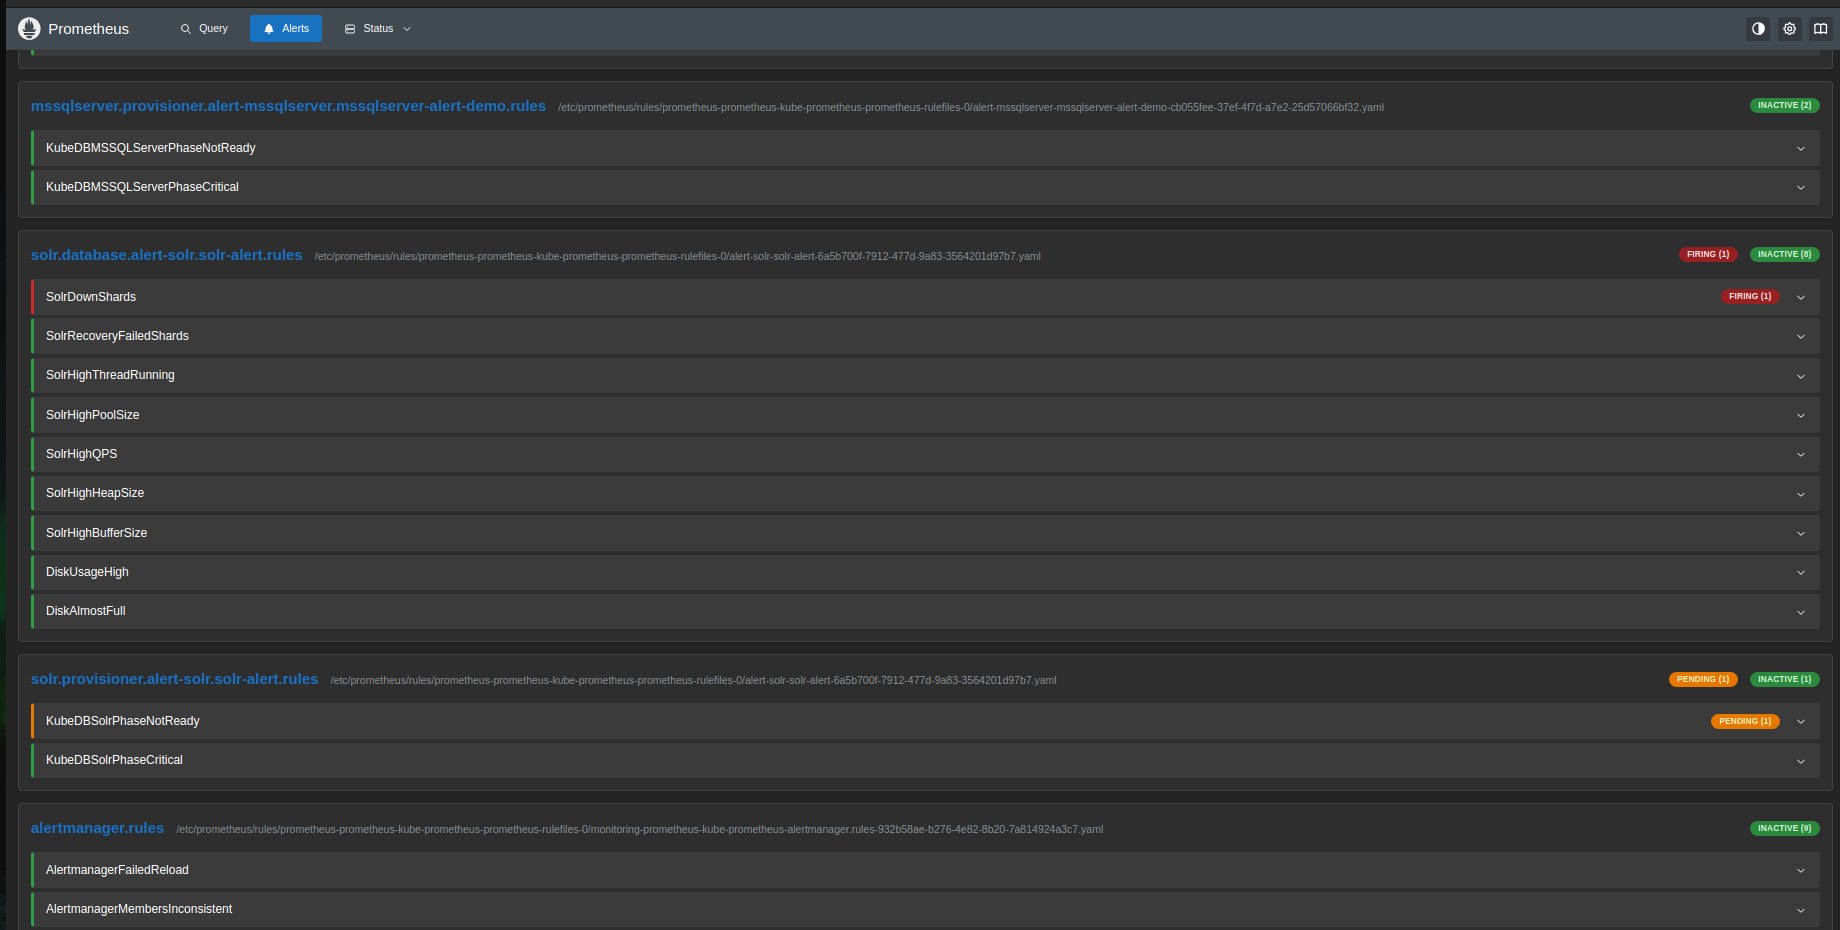Click INACTIVE (8) badge on solr.database group
This screenshot has width=1840, height=930.
(x=1784, y=254)
